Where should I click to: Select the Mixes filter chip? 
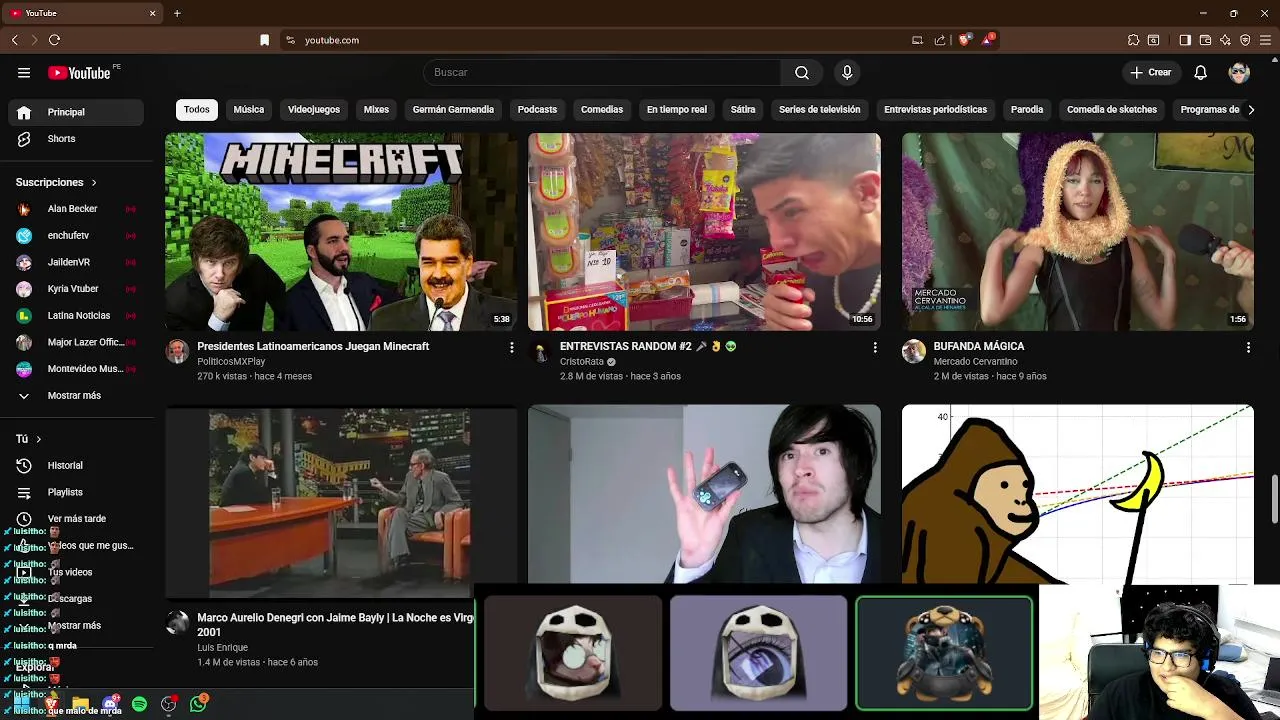(376, 110)
